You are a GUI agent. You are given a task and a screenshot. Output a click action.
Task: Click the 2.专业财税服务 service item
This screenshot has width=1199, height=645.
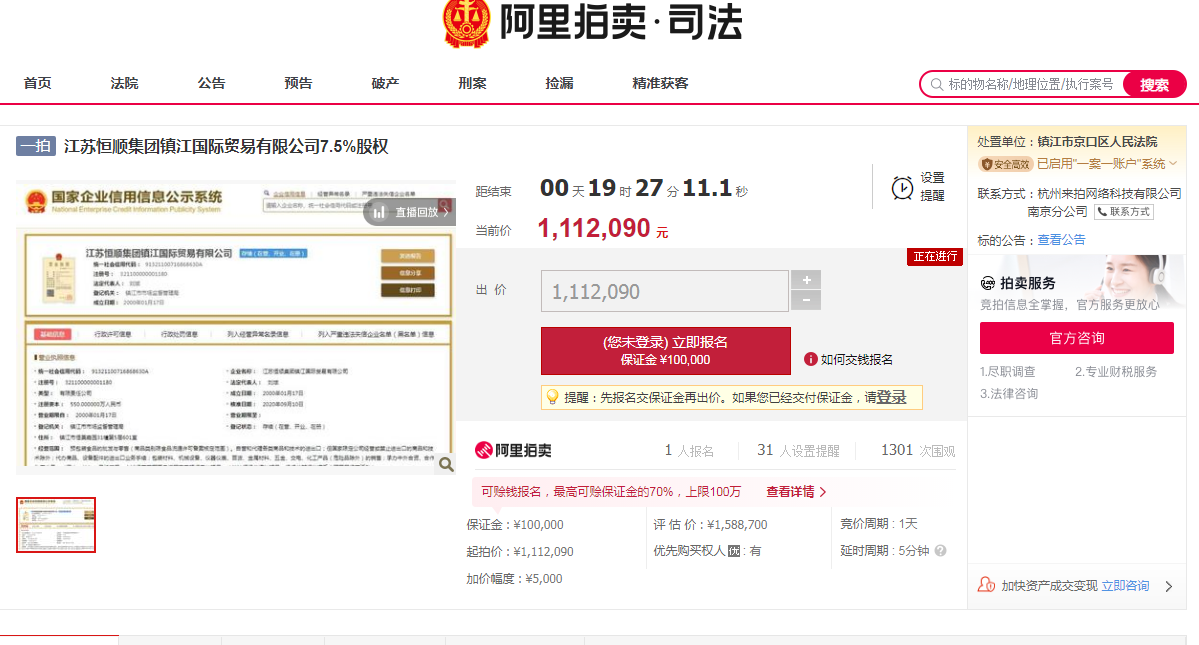point(1116,371)
